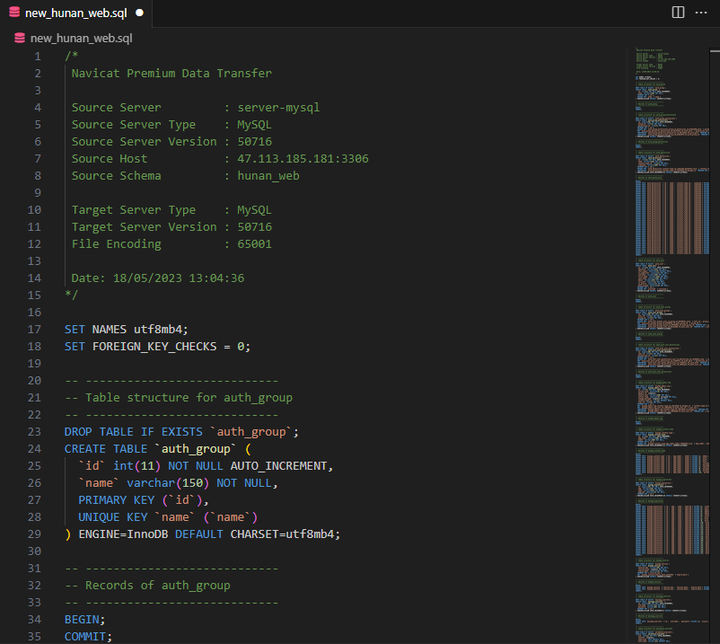Click the DROP TABLE IF EXISTS statement
This screenshot has width=720, height=644.
182,432
